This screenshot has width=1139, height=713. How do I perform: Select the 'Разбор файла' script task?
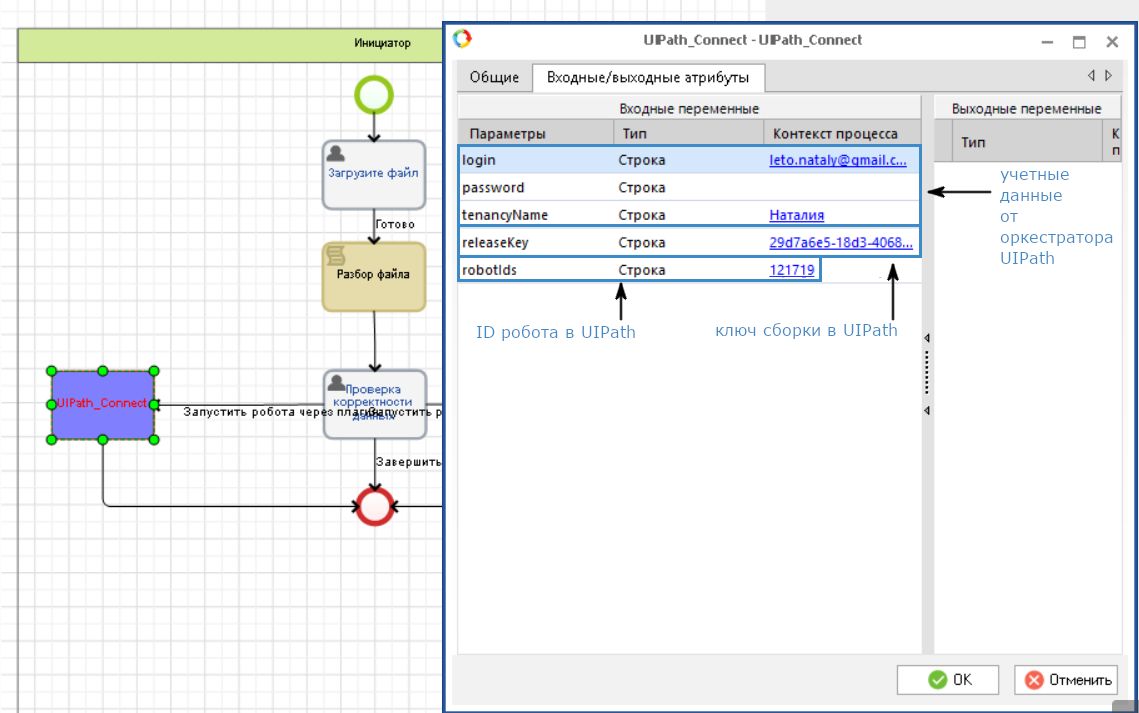pyautogui.click(x=373, y=277)
